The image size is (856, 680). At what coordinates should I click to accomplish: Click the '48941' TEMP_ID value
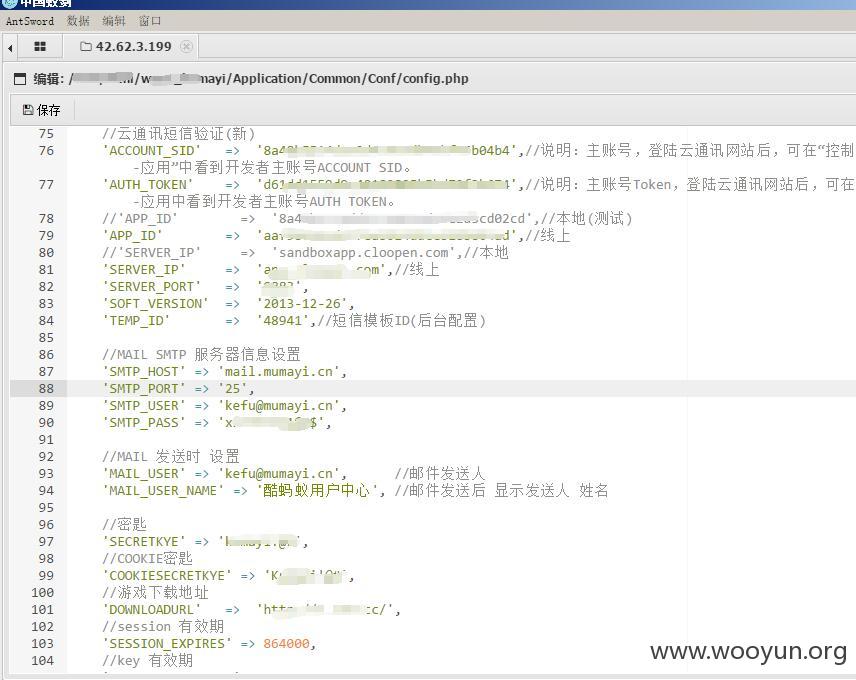(283, 320)
